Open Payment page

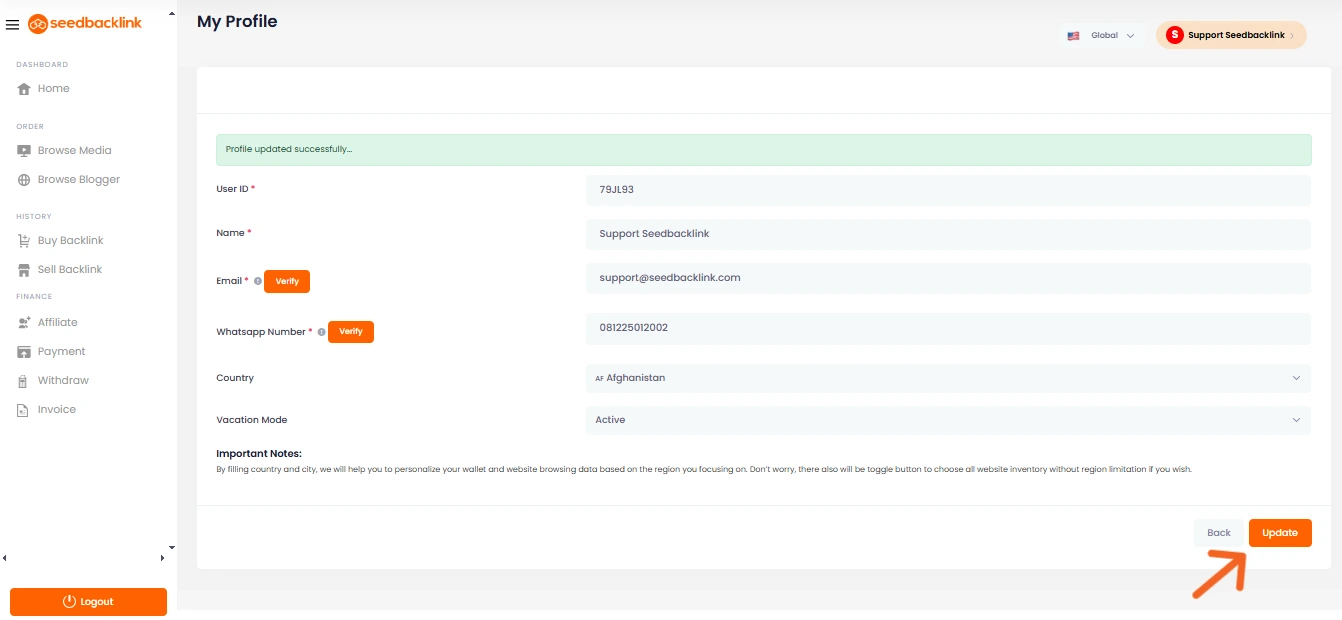tap(61, 352)
